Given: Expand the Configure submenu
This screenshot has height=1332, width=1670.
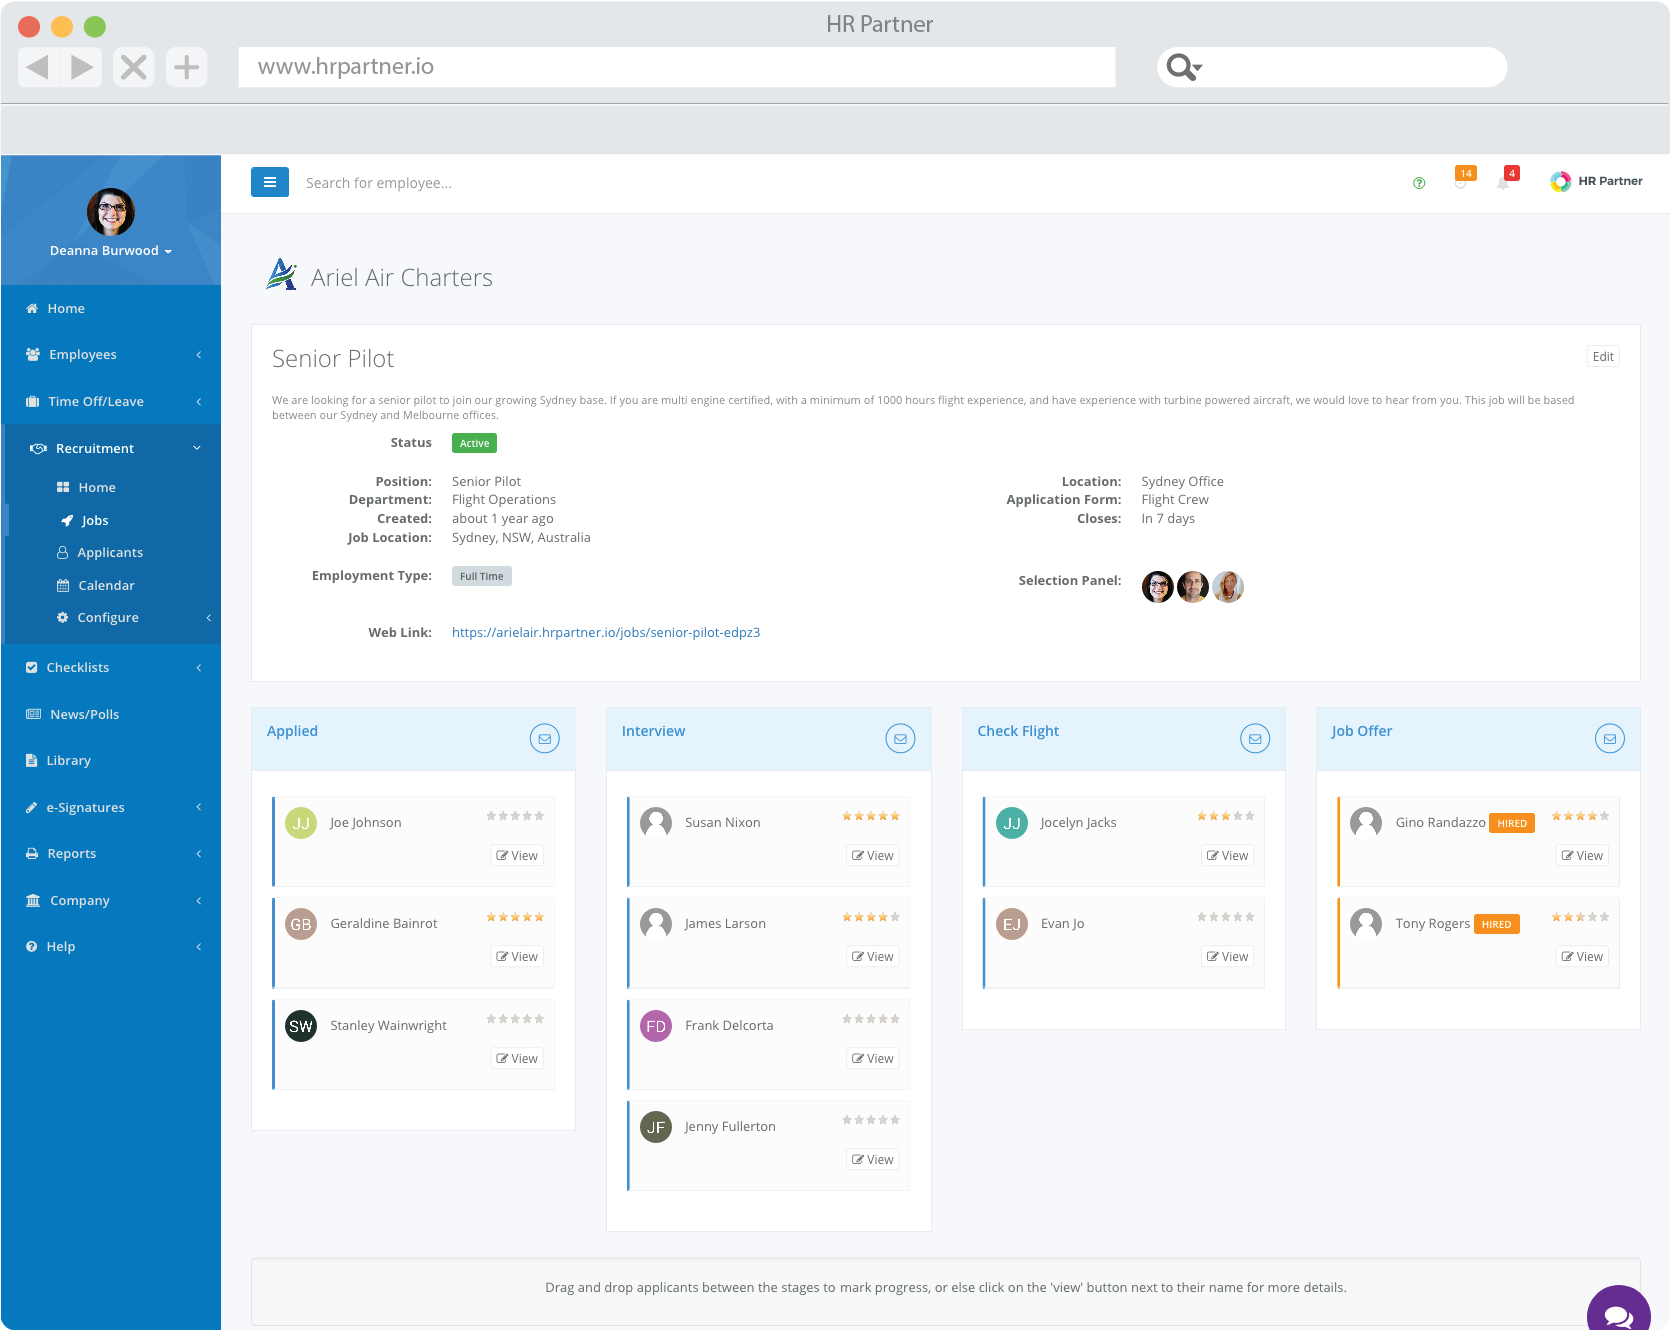Looking at the screenshot, I should tap(111, 618).
